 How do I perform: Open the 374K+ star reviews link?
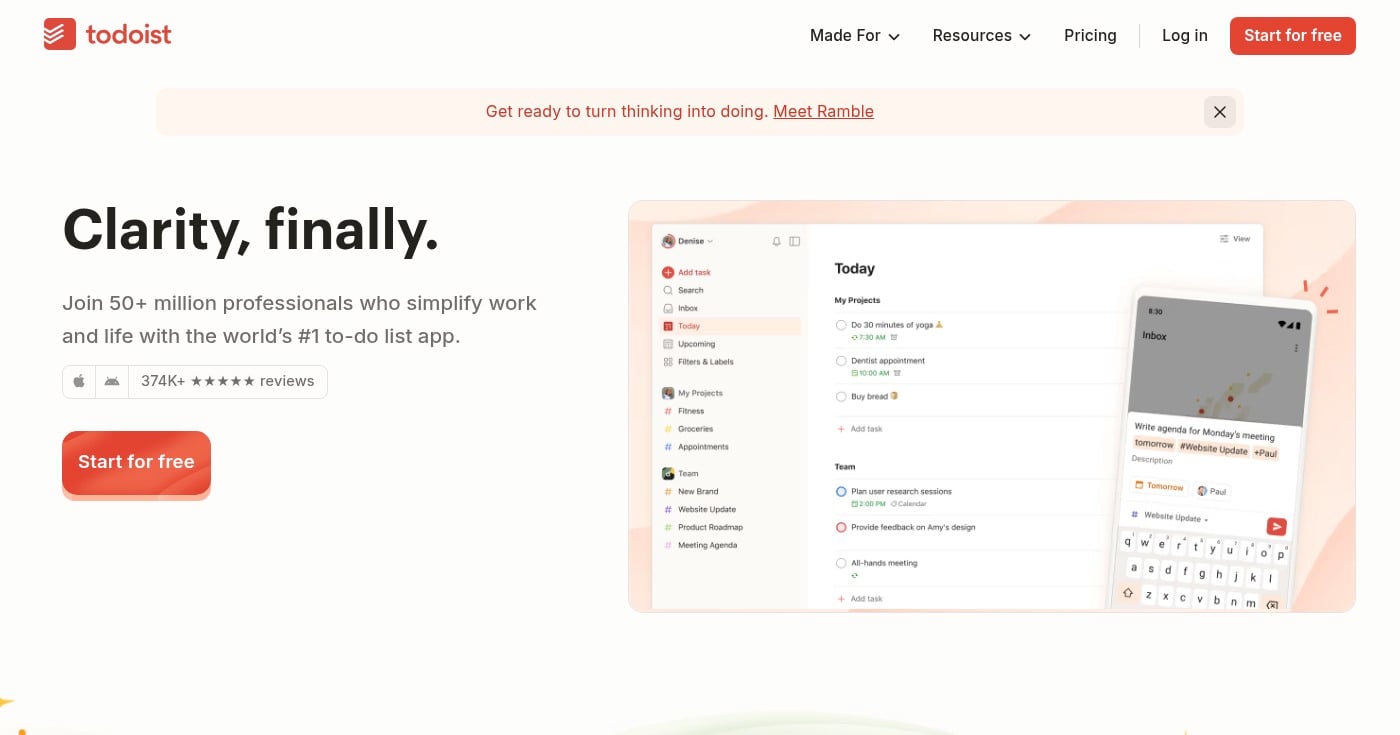click(x=228, y=381)
